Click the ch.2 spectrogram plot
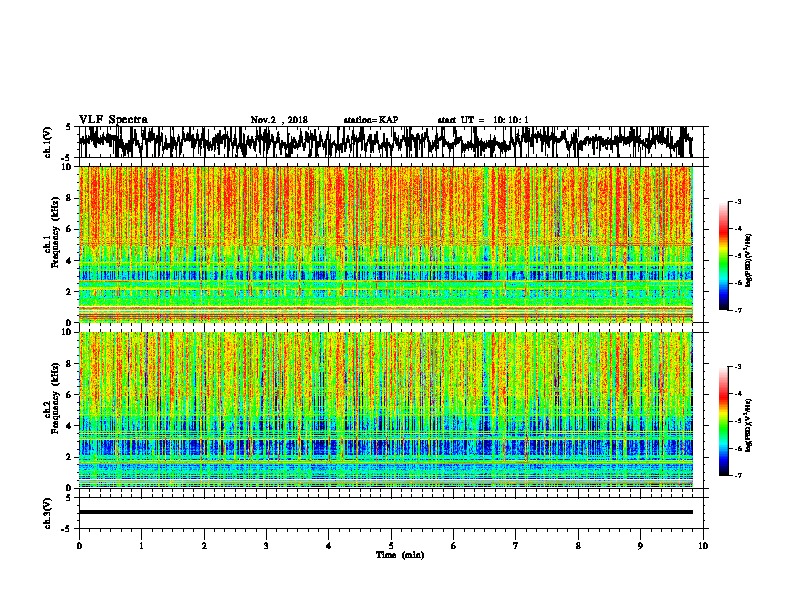Viewport: 792px width, 612px height. pyautogui.click(x=386, y=410)
